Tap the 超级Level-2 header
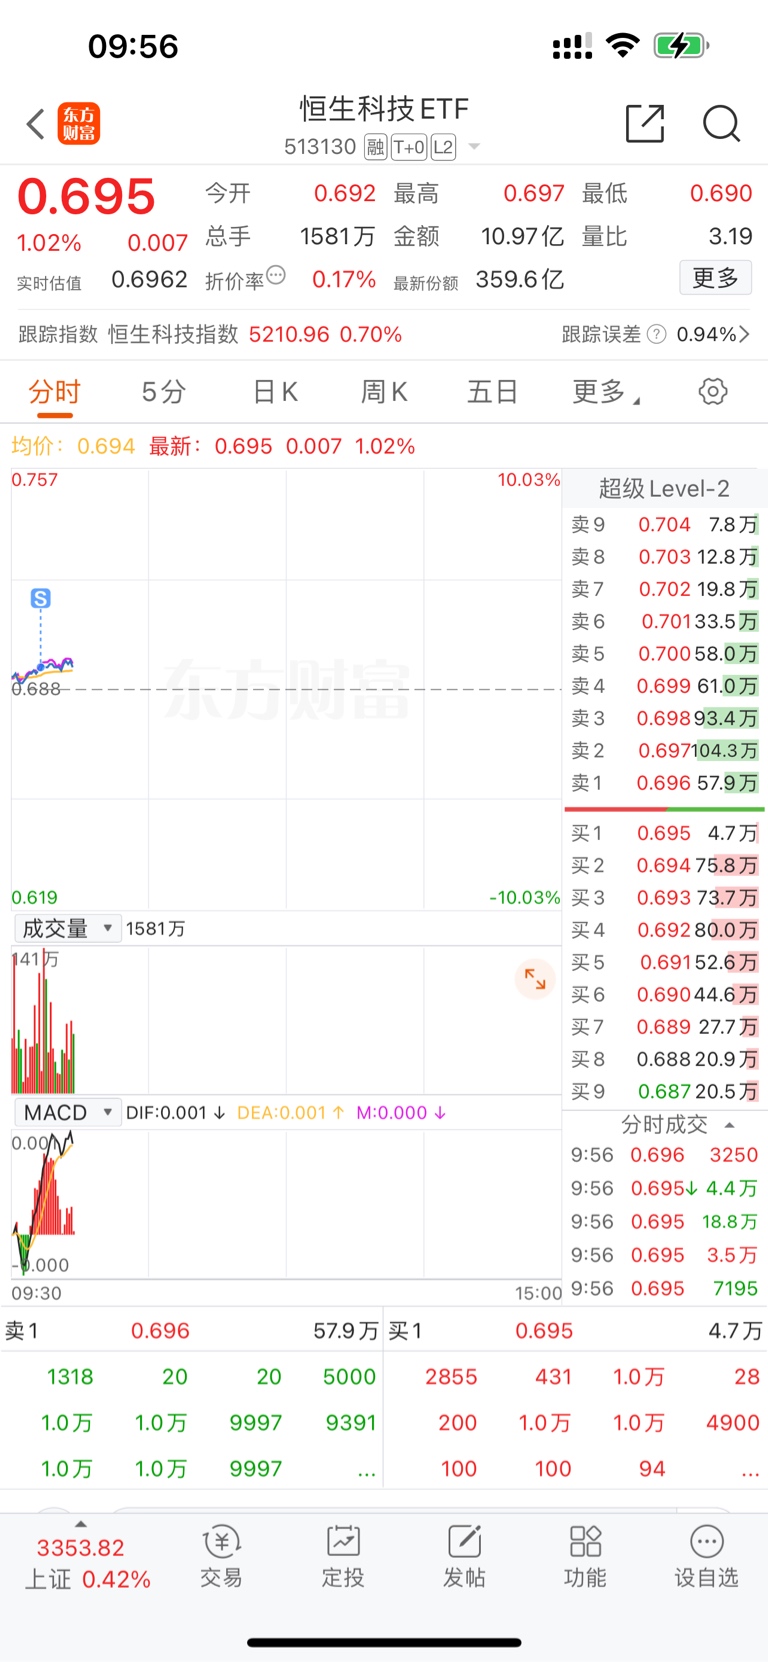Screen dimensions: 768x1662 664,488
